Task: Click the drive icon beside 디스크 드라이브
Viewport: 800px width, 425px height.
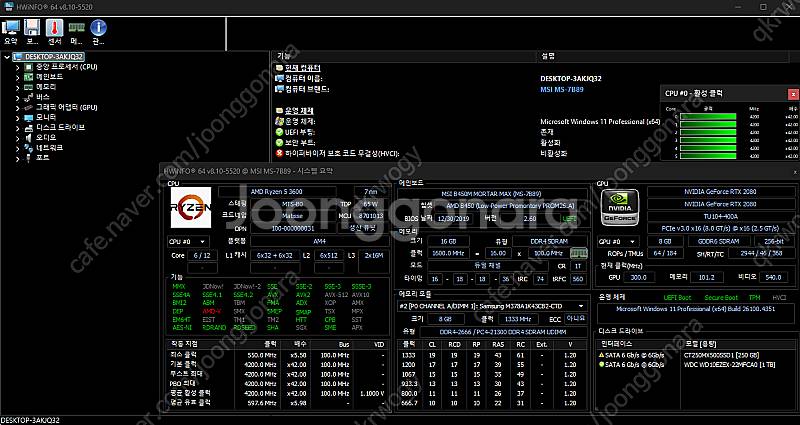Action: click(29, 128)
